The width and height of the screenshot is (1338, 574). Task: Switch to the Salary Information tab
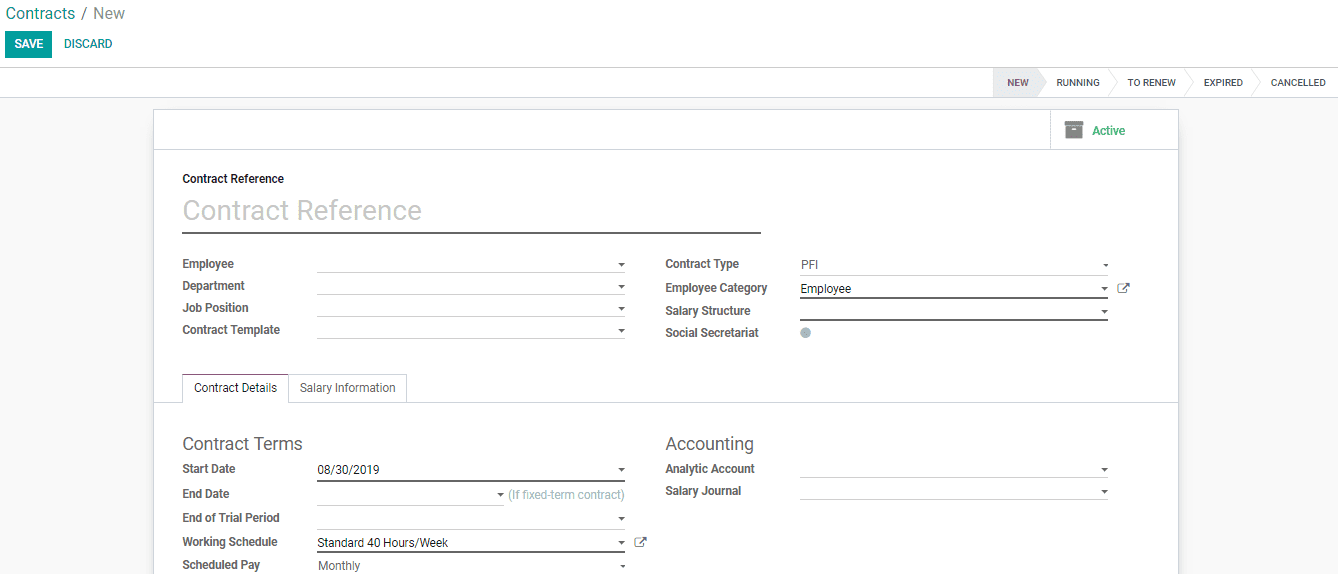347,388
